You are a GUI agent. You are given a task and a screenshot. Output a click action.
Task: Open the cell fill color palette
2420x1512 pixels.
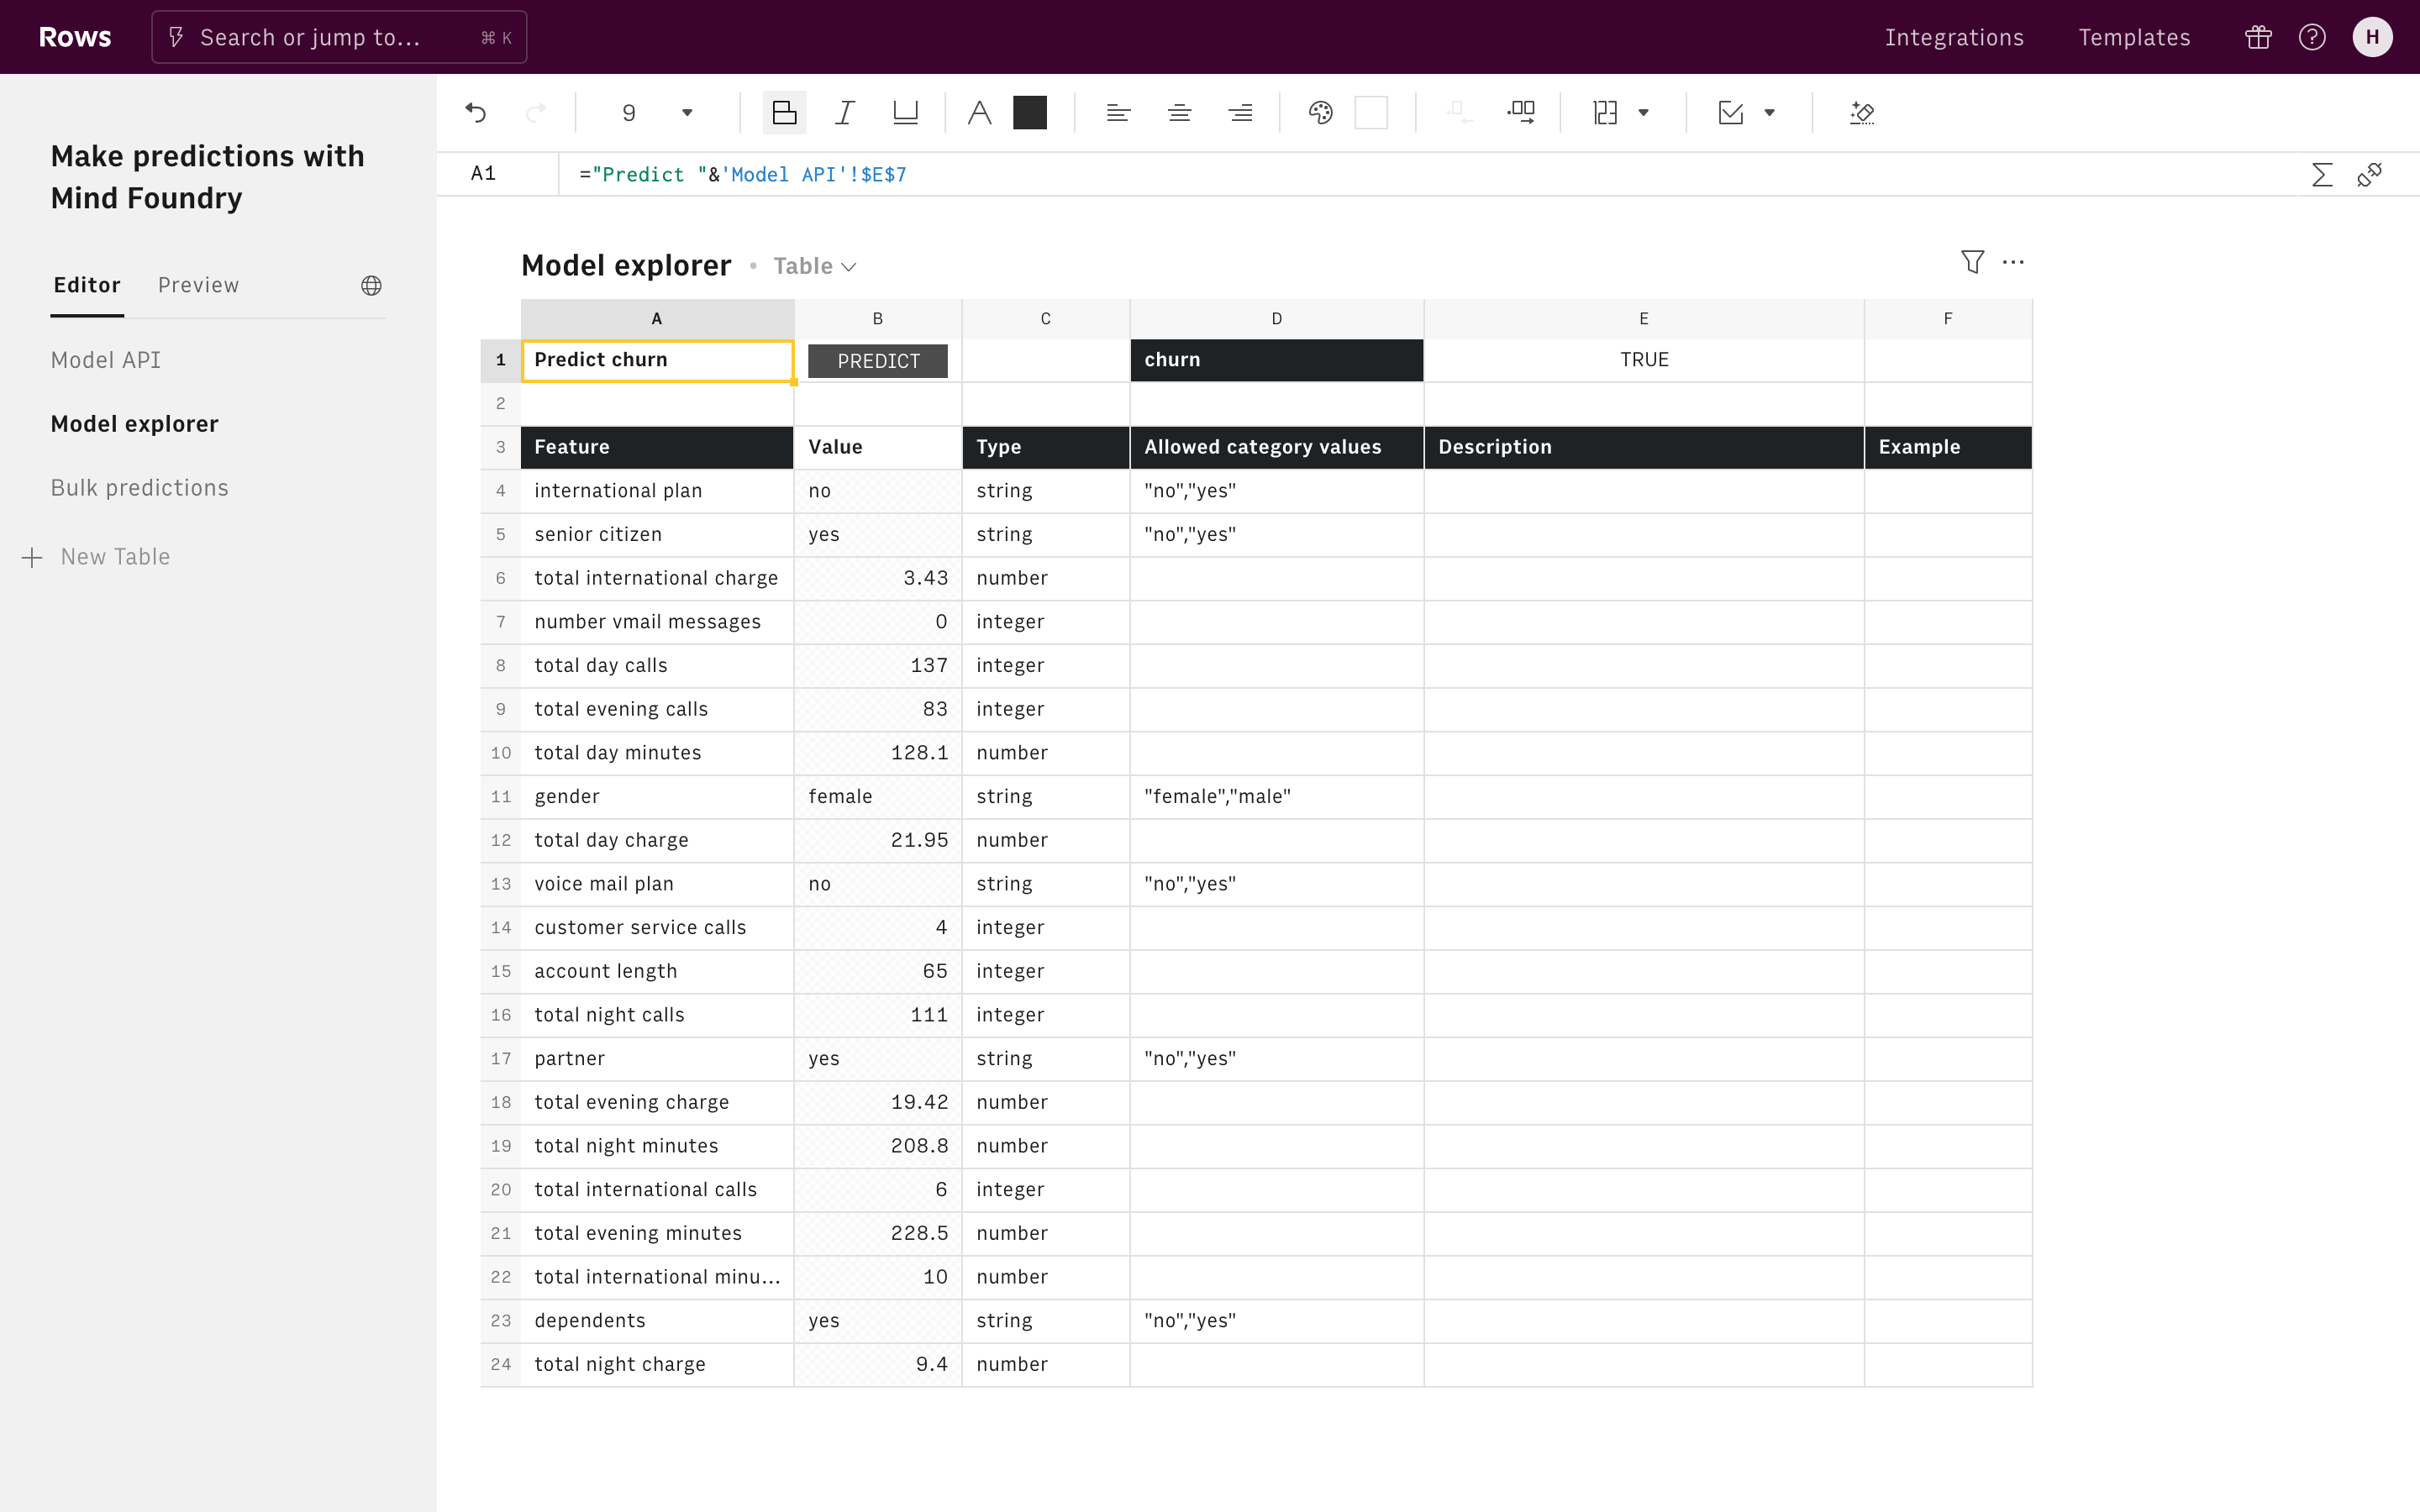click(1320, 113)
